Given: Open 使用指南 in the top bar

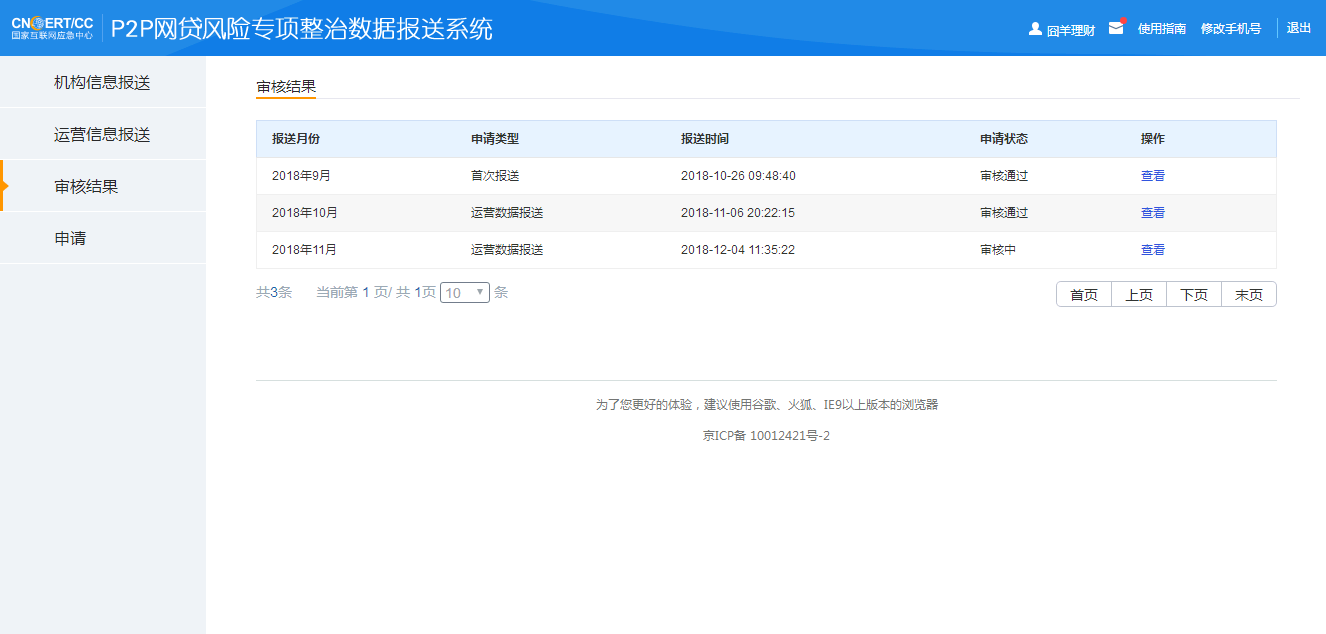Looking at the screenshot, I should click(x=1161, y=28).
